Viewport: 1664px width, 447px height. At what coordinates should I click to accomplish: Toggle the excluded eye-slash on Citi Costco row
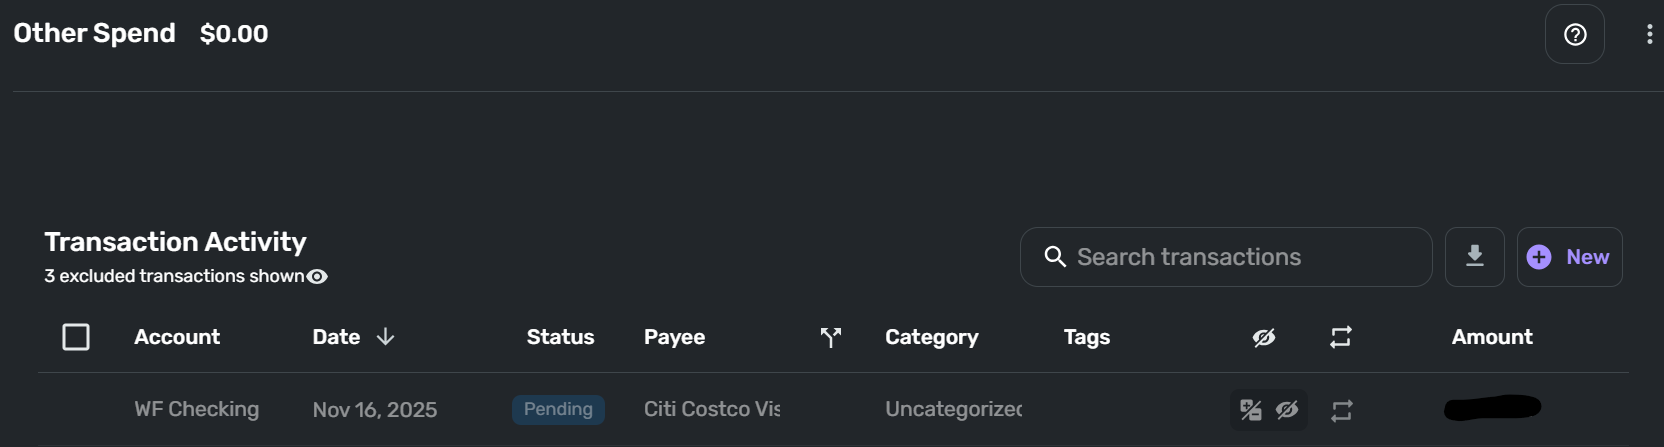tap(1287, 410)
